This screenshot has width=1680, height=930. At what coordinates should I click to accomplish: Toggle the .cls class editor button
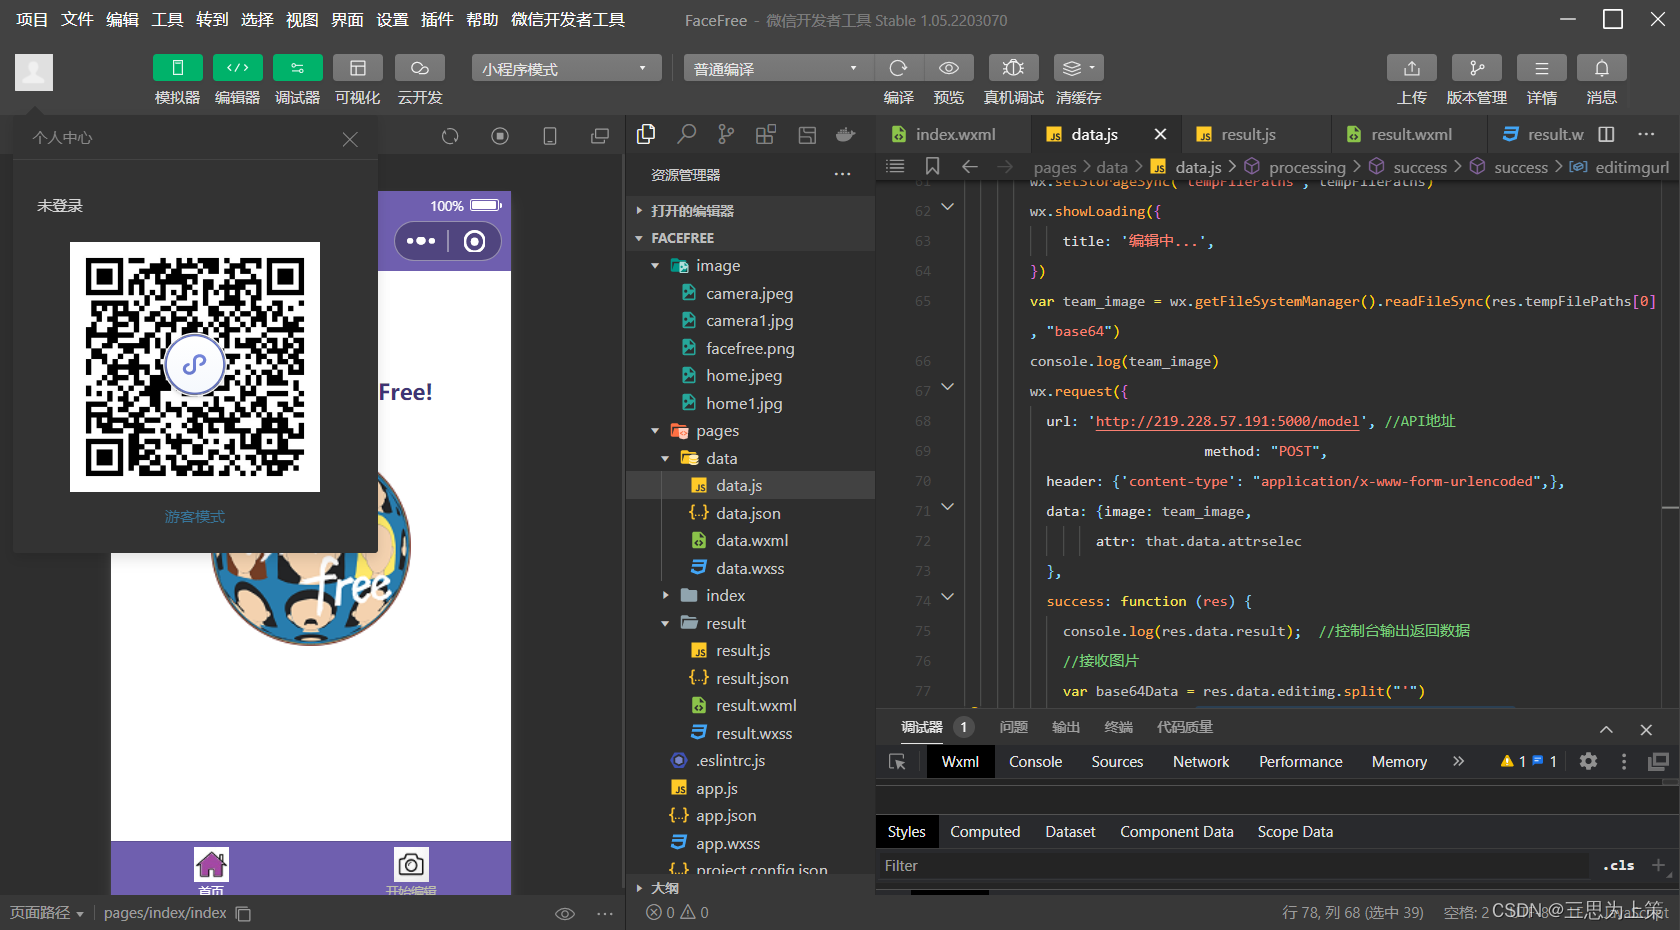(1618, 866)
